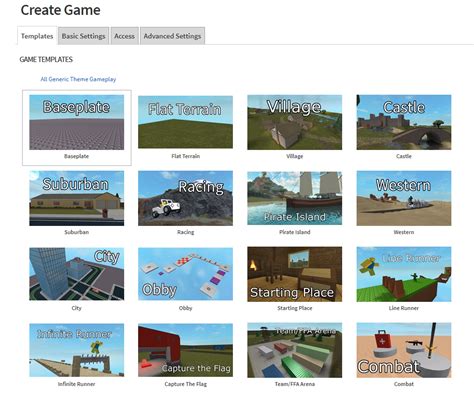Choose the Starting Place template
Viewport: 474px width, 398px height.
coord(295,274)
